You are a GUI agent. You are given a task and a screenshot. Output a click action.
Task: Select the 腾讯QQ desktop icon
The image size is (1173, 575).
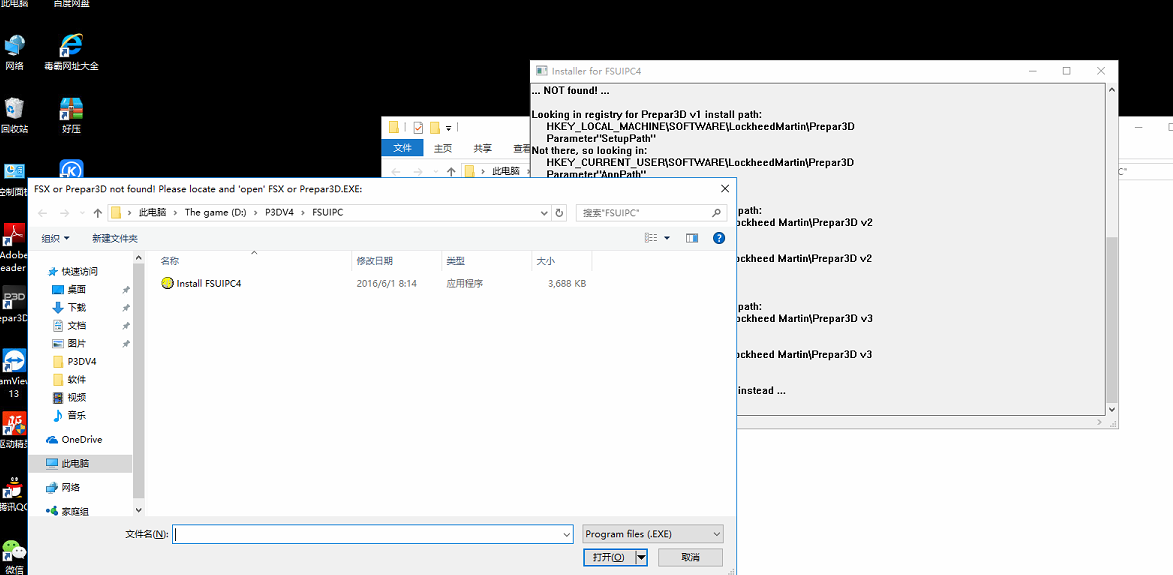13,493
